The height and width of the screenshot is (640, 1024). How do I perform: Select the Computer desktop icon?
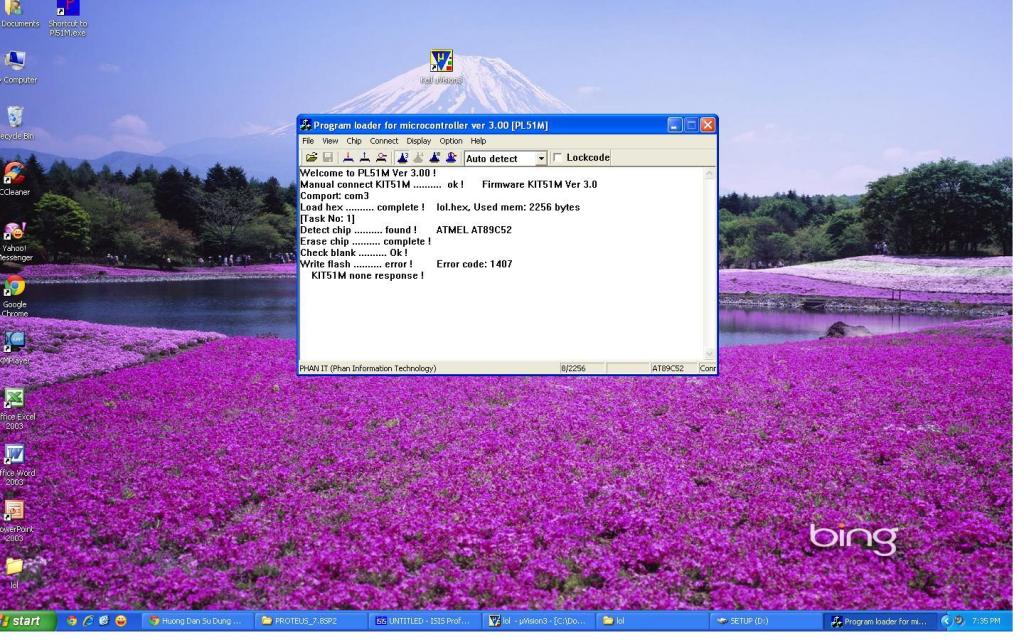pos(17,67)
